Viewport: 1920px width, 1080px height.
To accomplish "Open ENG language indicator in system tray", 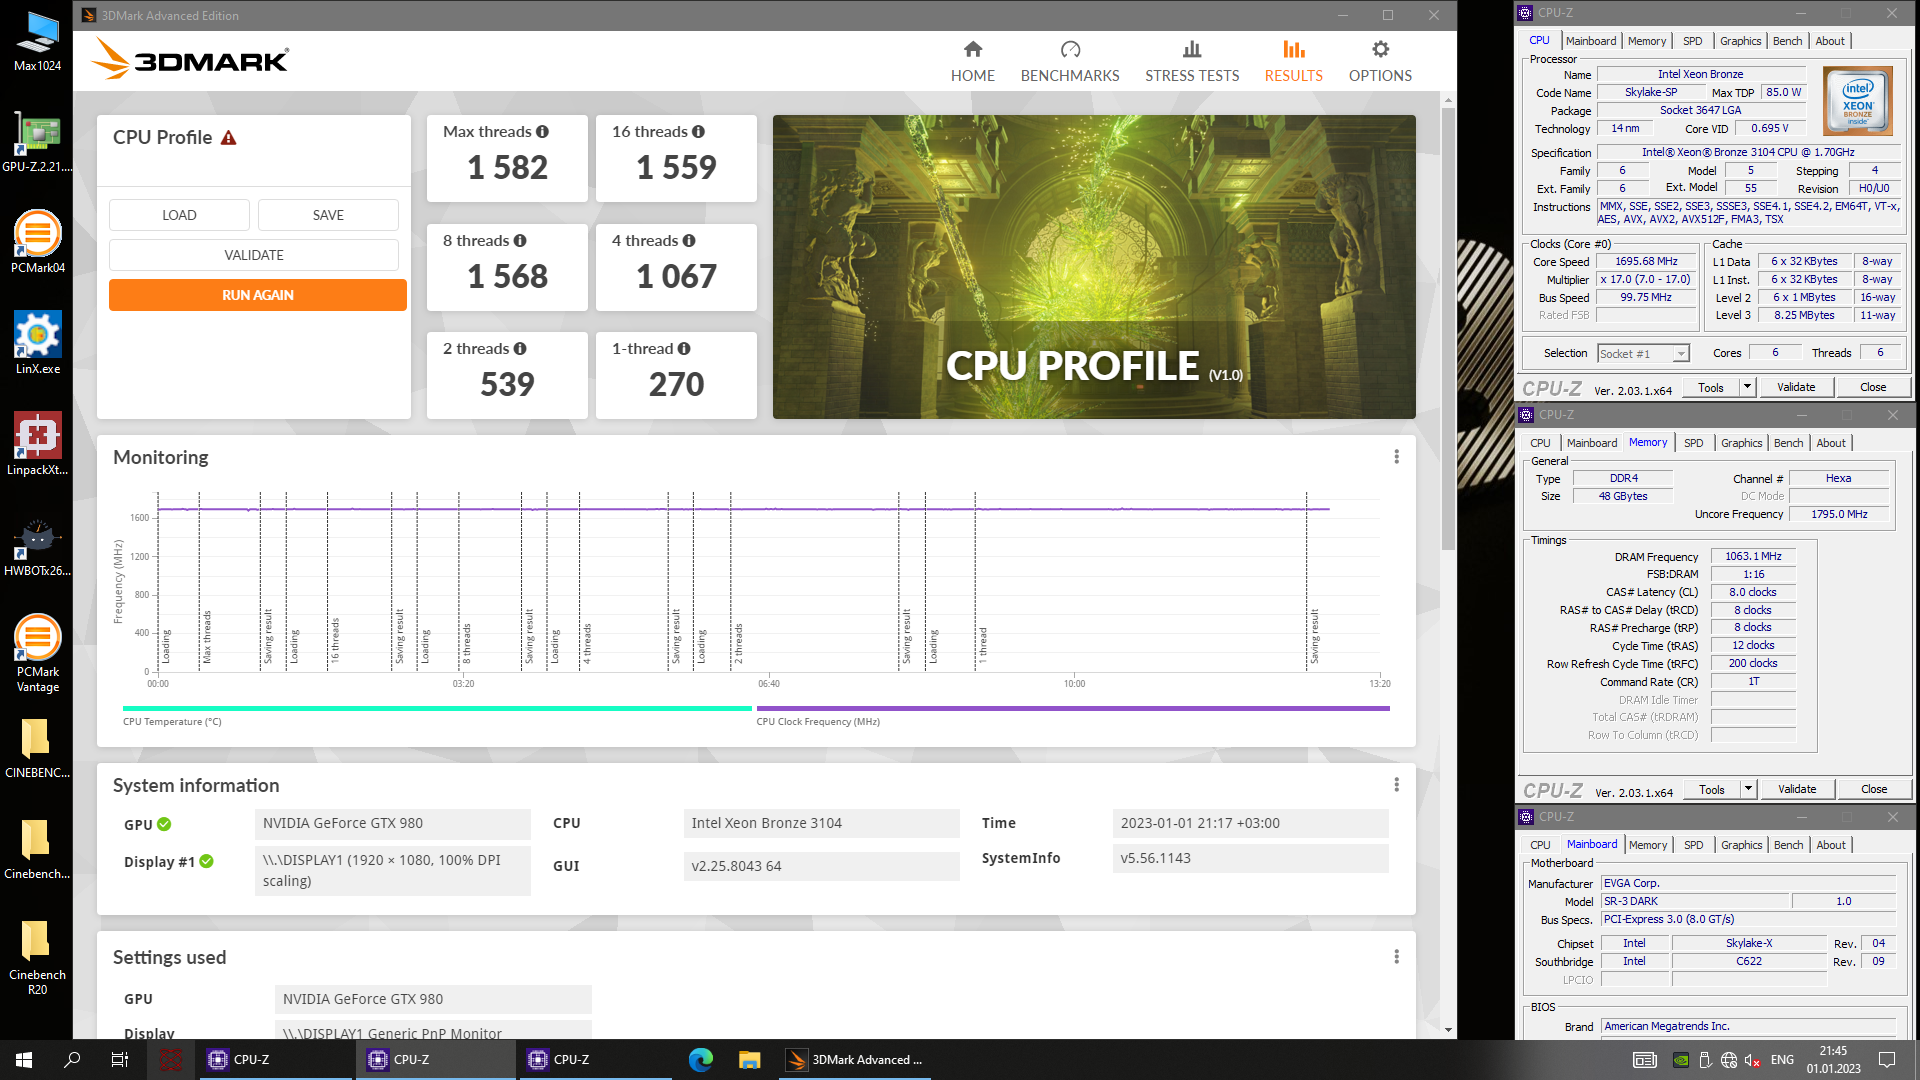I will (x=1782, y=1060).
